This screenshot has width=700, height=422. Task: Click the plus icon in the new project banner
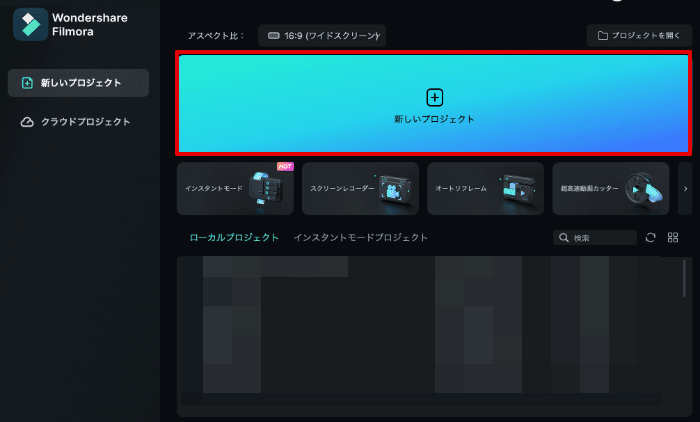point(434,97)
